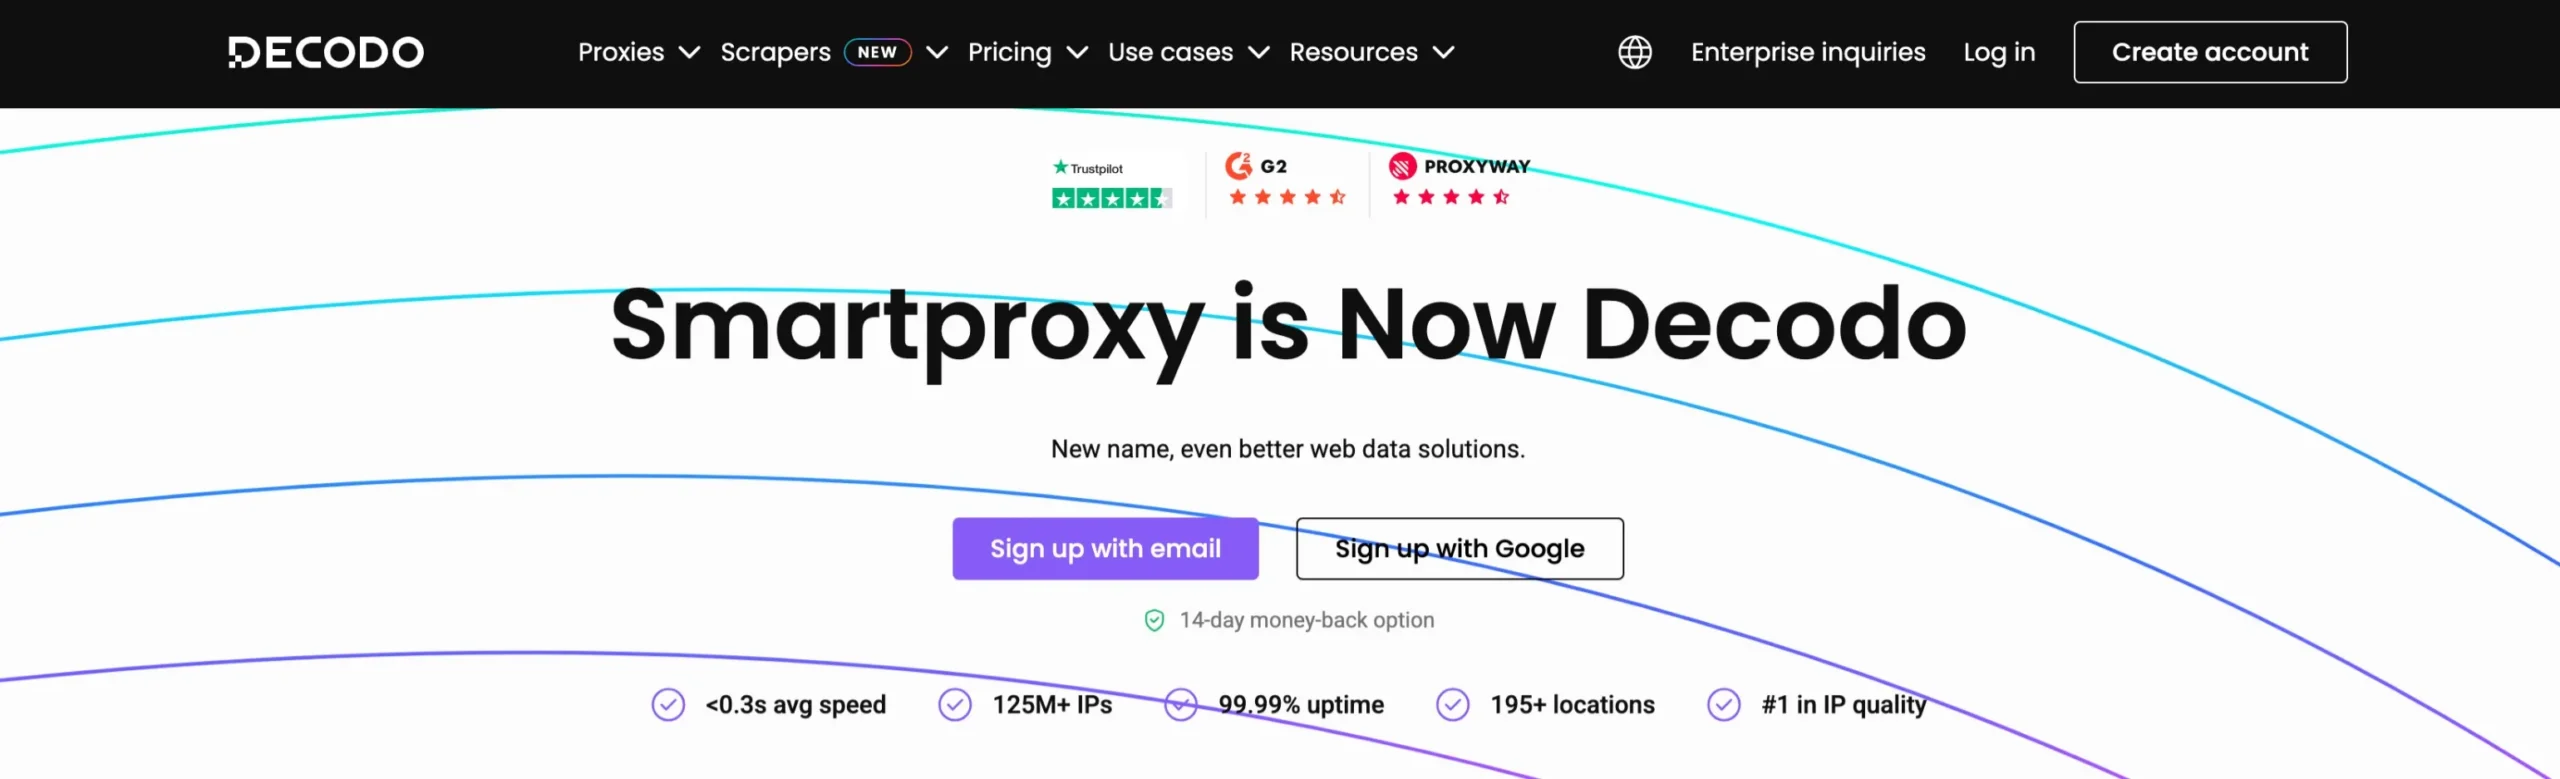The height and width of the screenshot is (779, 2560).
Task: Click the 99.99% uptime text
Action: click(x=1301, y=705)
